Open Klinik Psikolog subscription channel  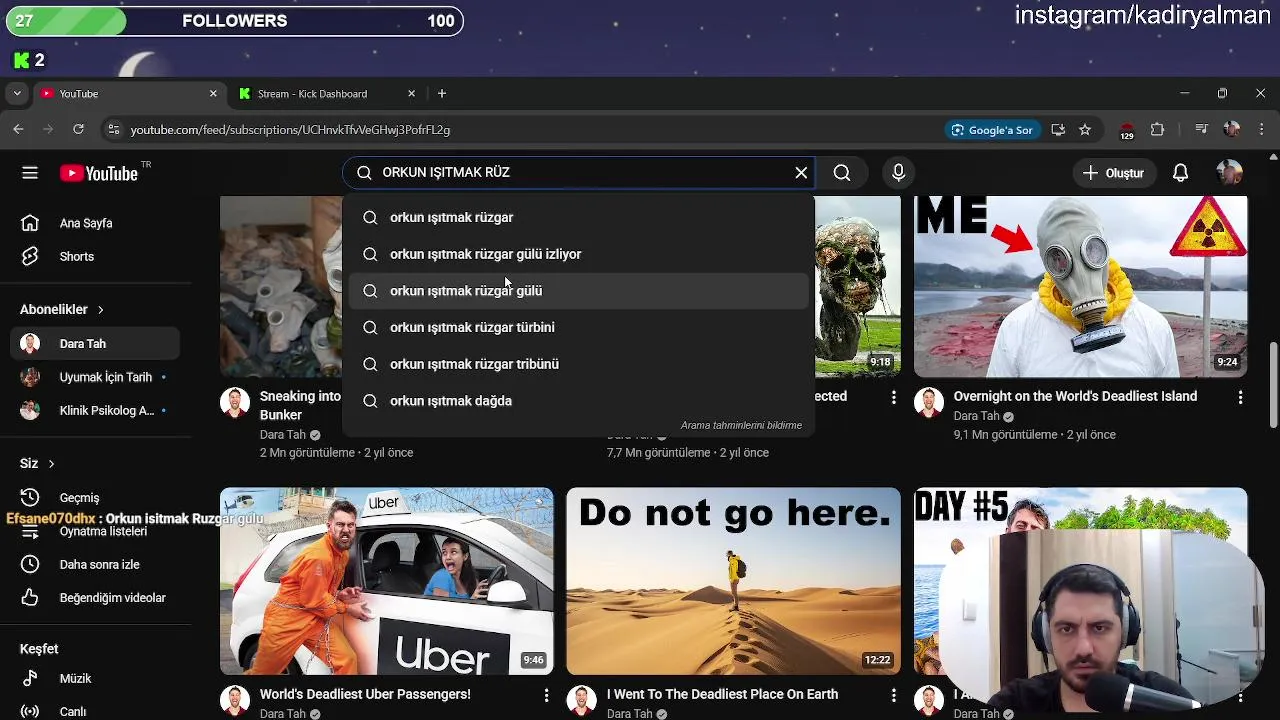coord(95,411)
